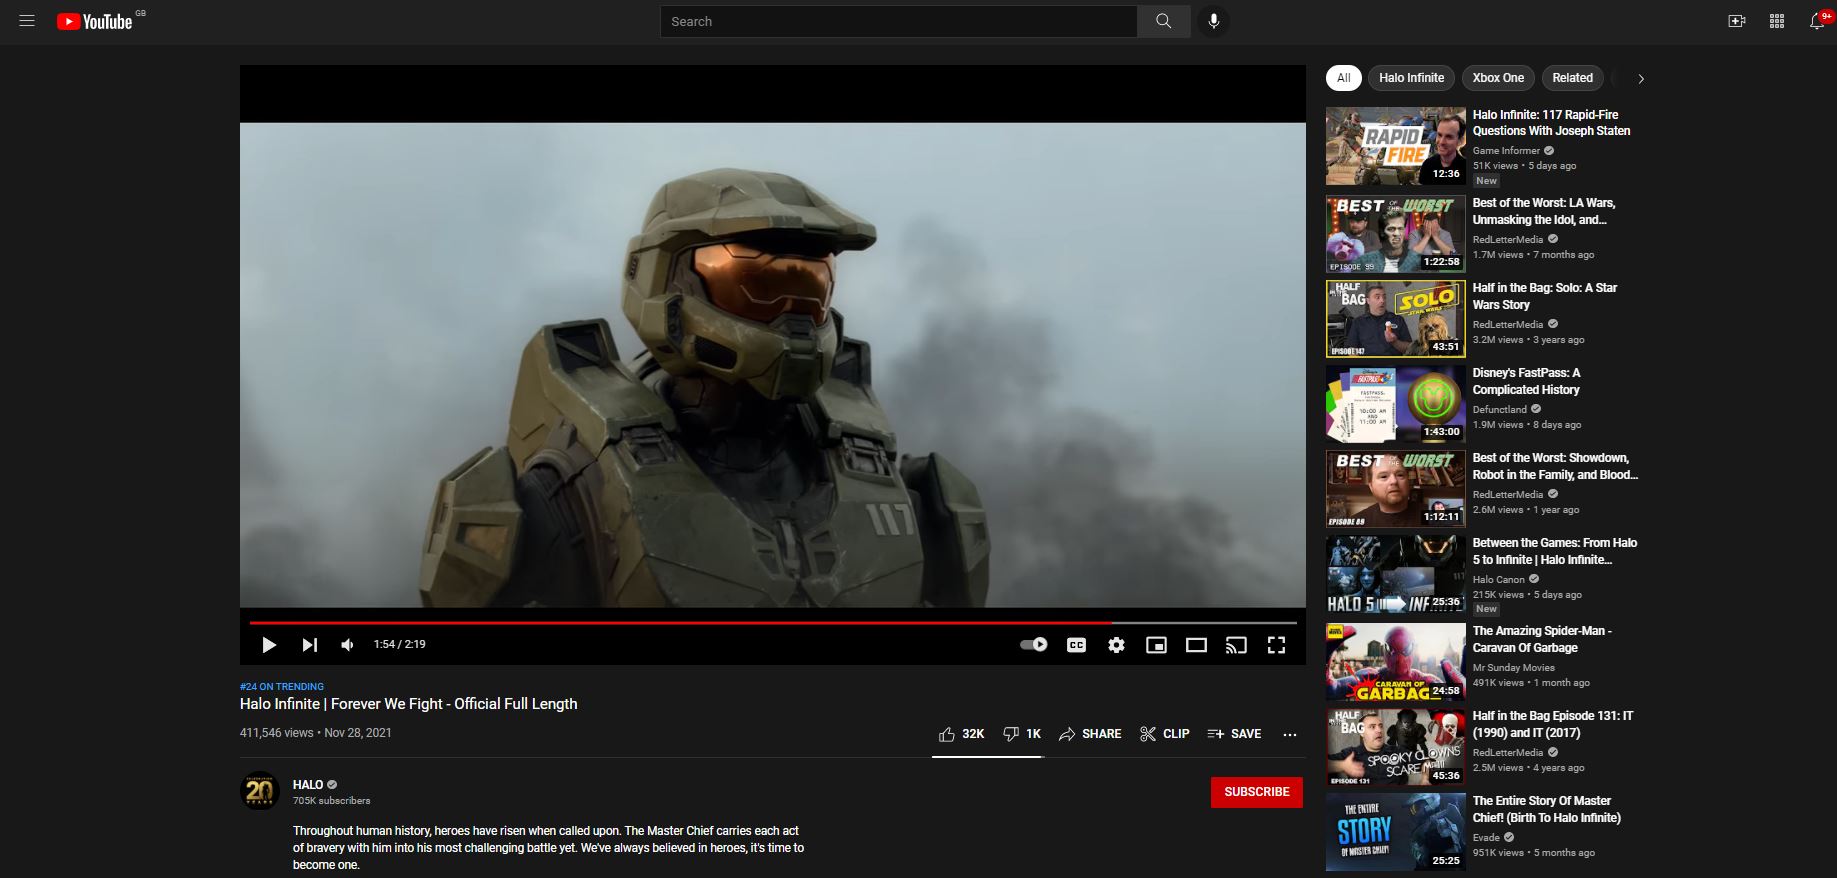Image resolution: width=1837 pixels, height=878 pixels.
Task: Toggle closed captions with CC button
Action: [x=1076, y=645]
